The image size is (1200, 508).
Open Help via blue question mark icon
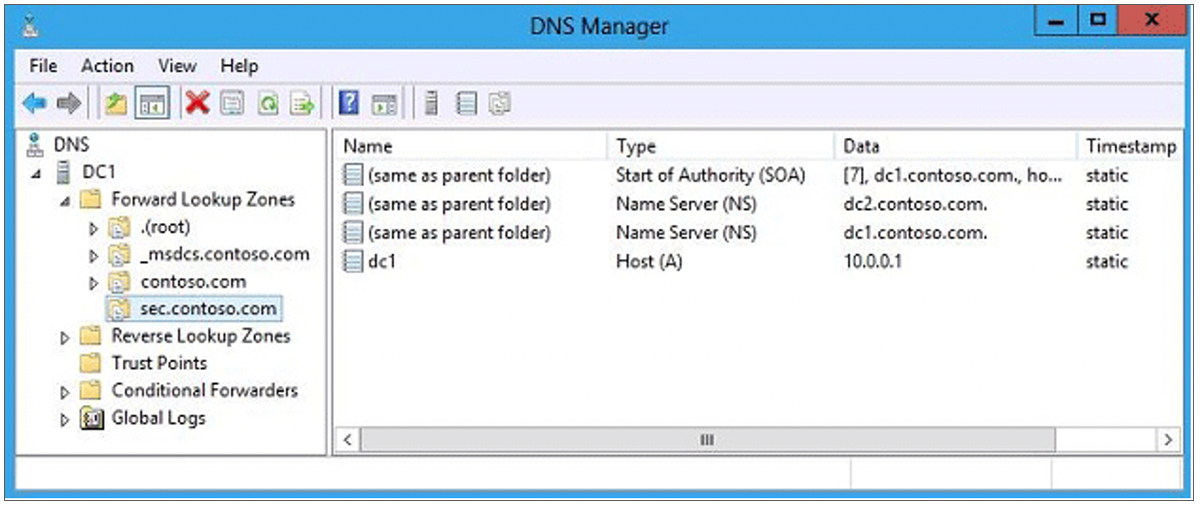[349, 103]
